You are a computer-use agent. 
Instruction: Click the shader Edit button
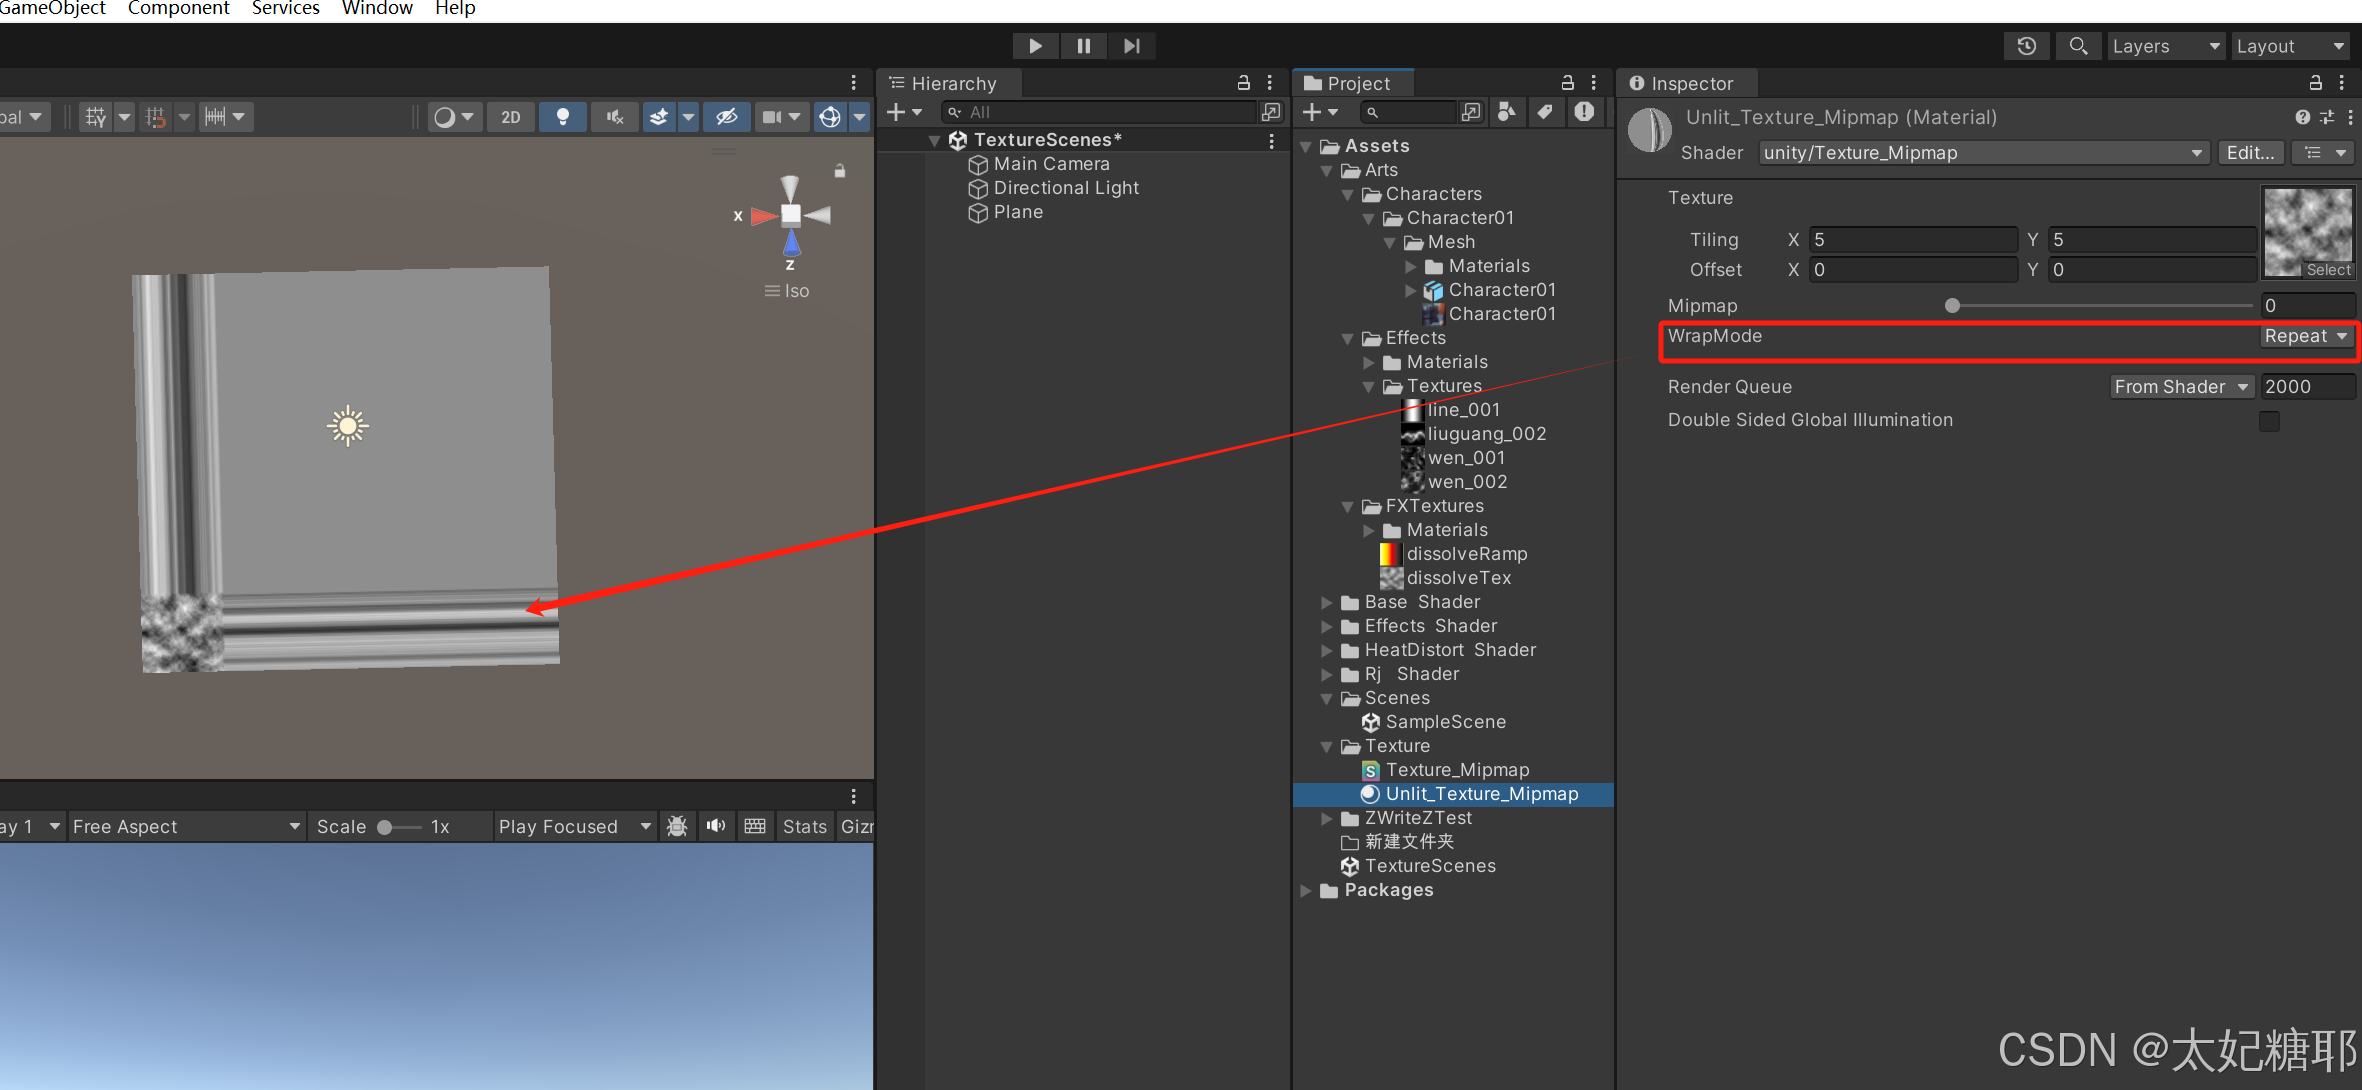click(x=2250, y=153)
